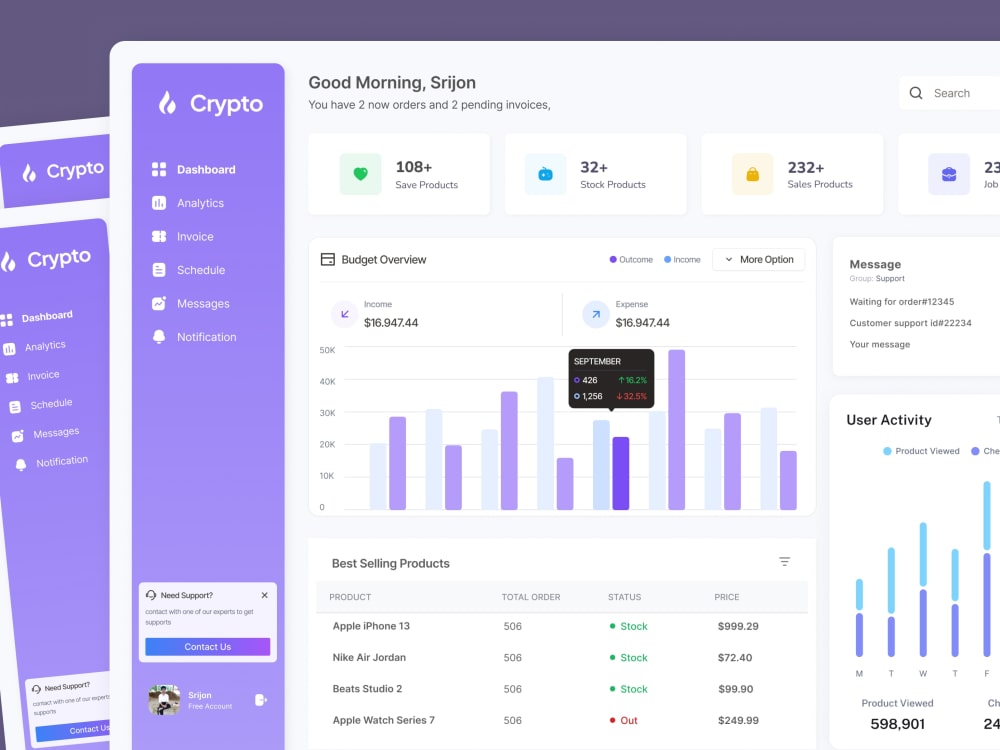The width and height of the screenshot is (1000, 750).
Task: Click the purple briefcase Job icon
Action: (949, 173)
